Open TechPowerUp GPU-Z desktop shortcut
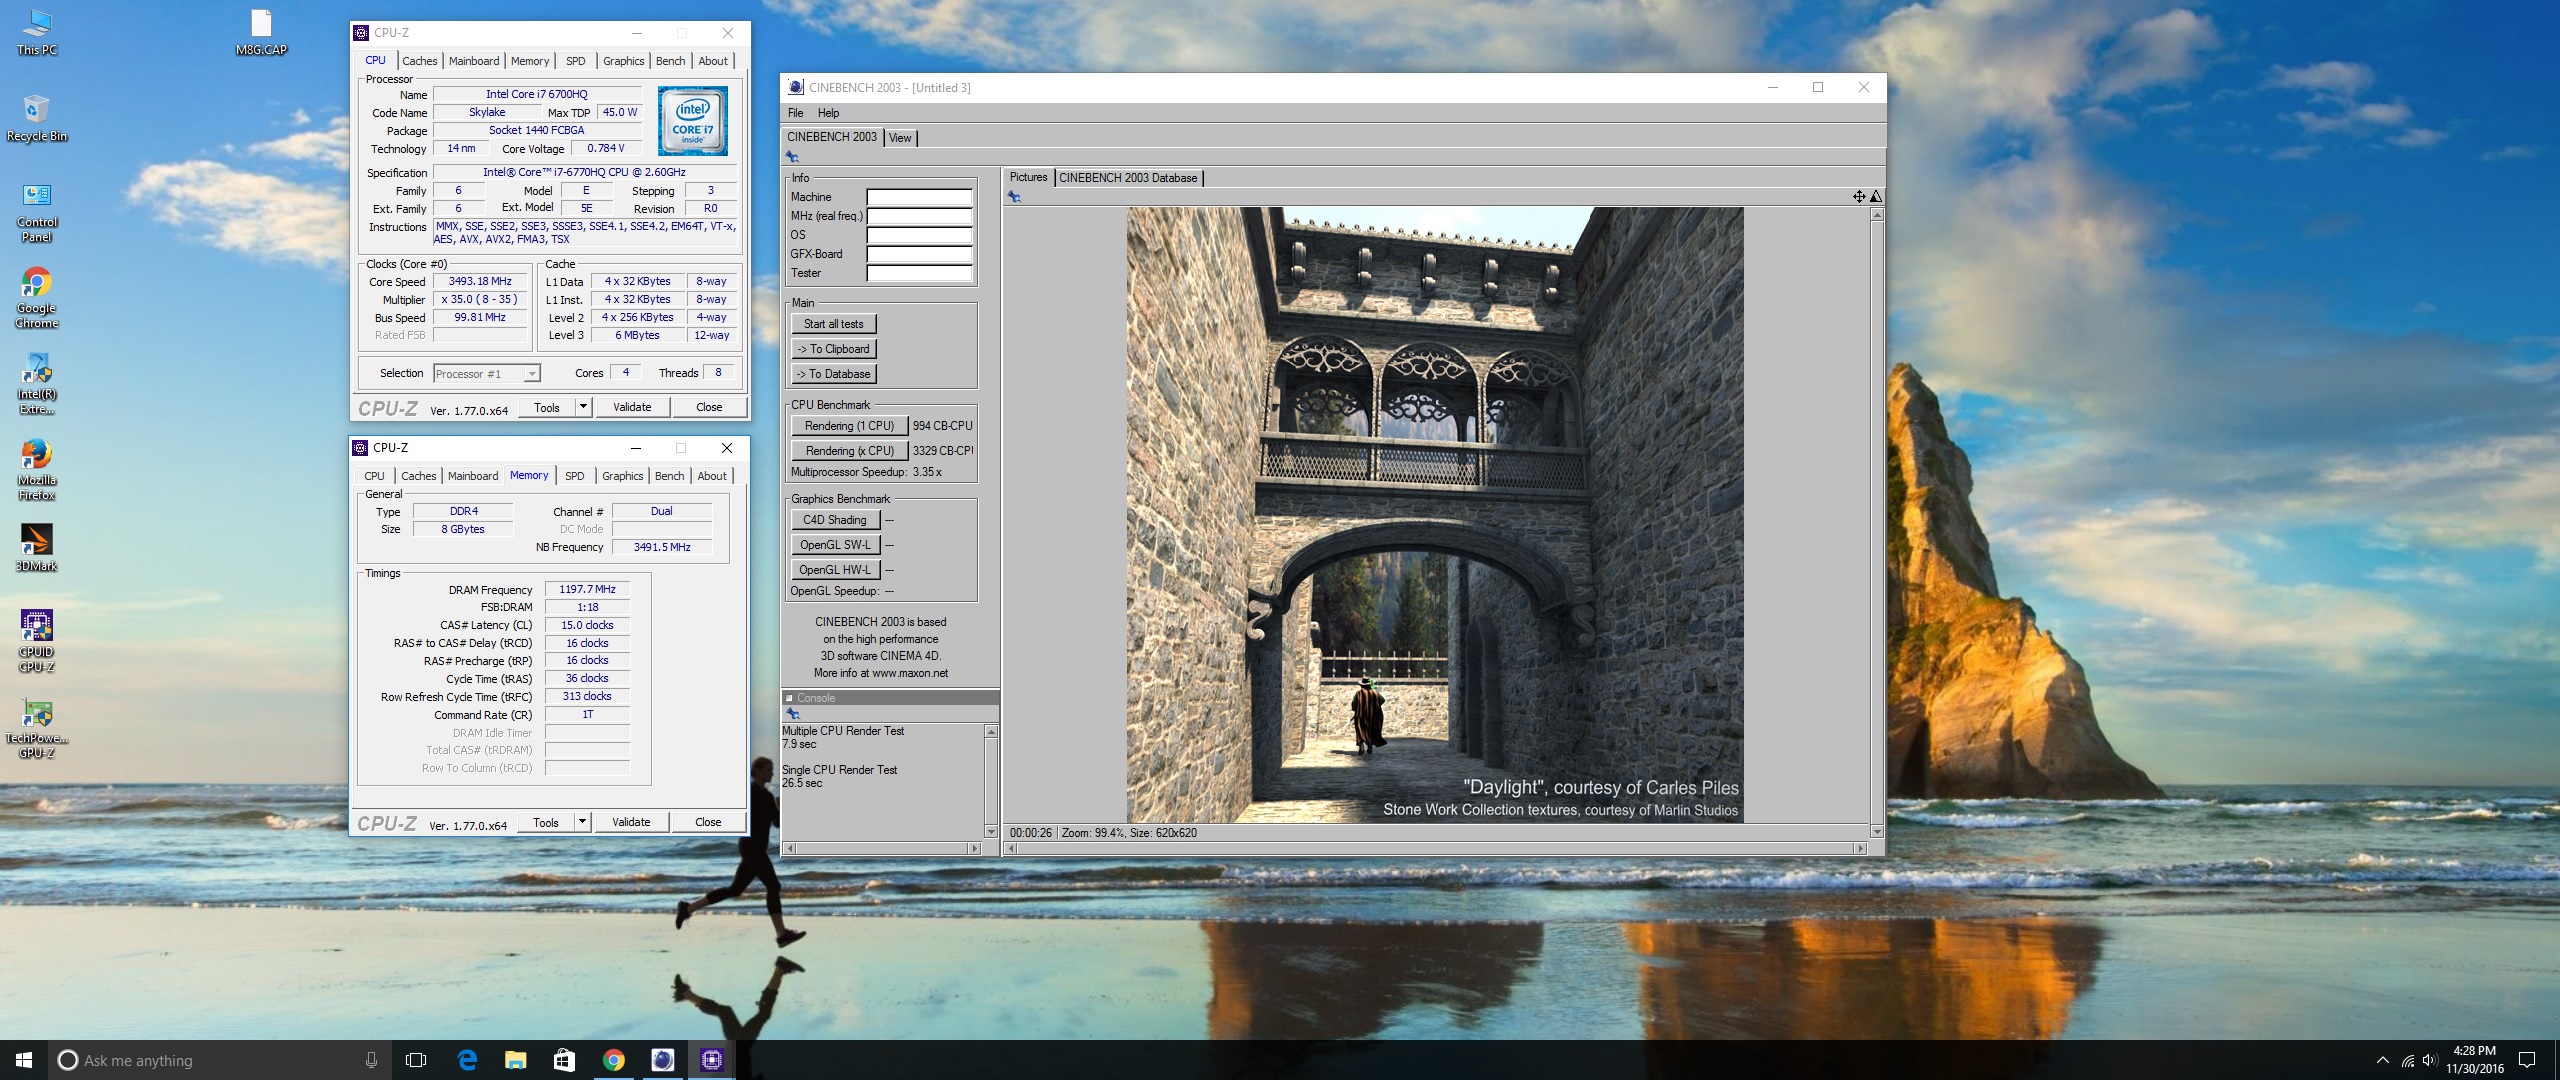Image resolution: width=2560 pixels, height=1080 pixels. [x=37, y=727]
